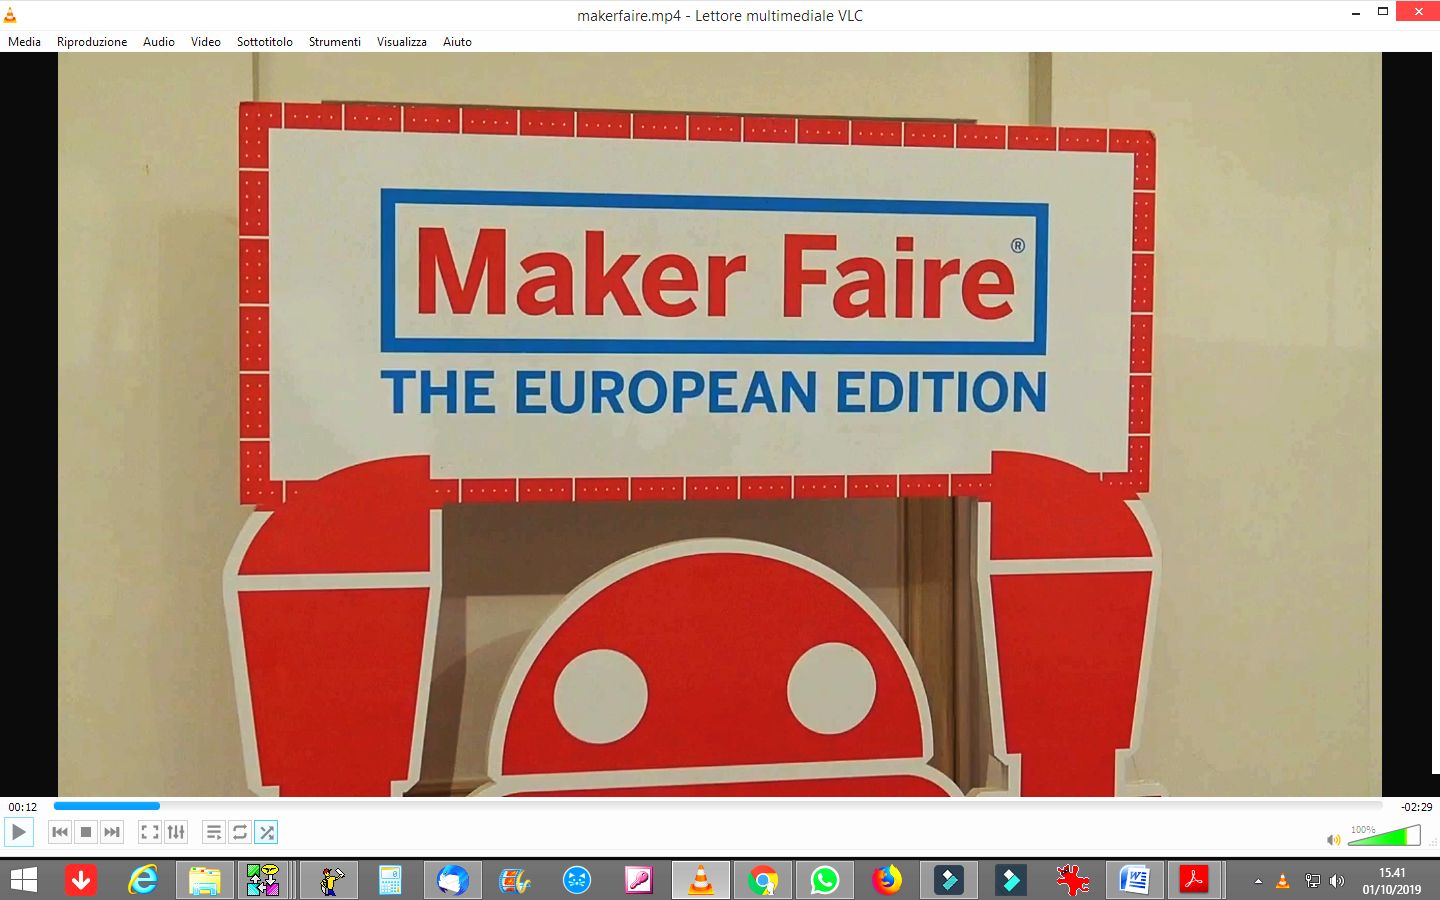Open the Visualizza menu
This screenshot has width=1440, height=900.
[402, 42]
